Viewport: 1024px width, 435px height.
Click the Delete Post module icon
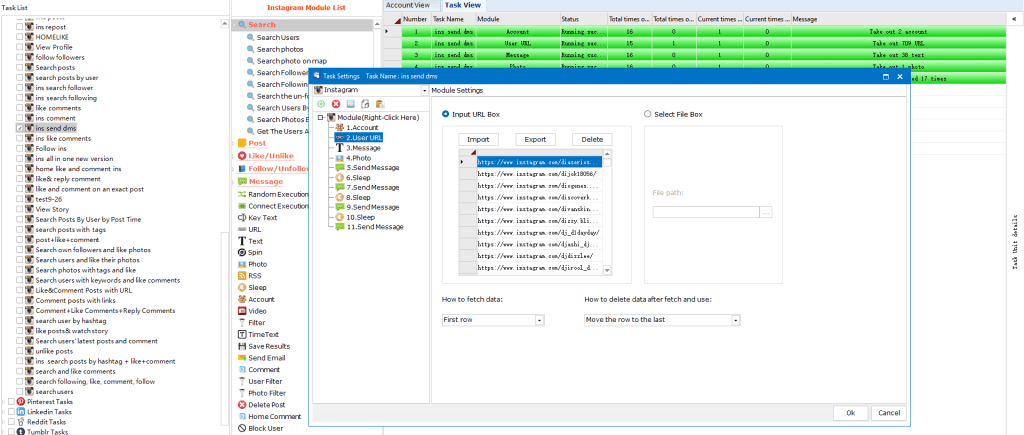click(x=241, y=404)
